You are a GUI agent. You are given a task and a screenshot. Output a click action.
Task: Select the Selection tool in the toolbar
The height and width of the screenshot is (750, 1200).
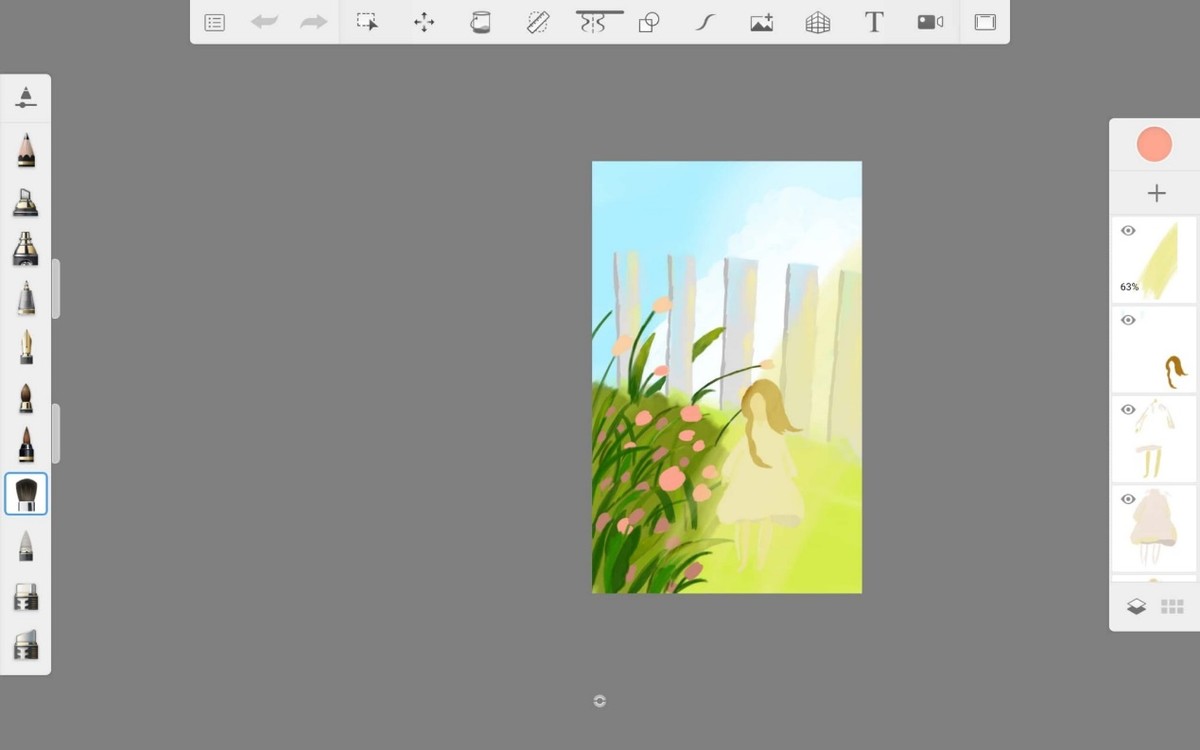point(368,22)
